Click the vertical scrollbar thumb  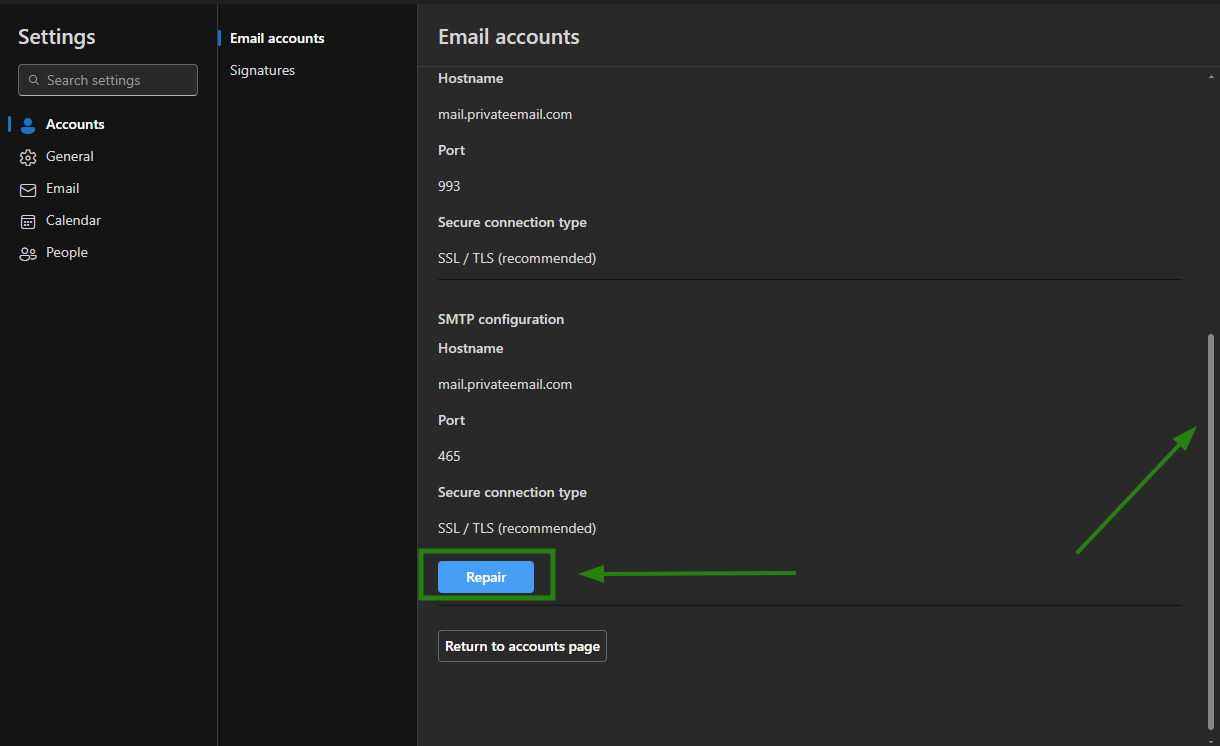pyautogui.click(x=1211, y=530)
